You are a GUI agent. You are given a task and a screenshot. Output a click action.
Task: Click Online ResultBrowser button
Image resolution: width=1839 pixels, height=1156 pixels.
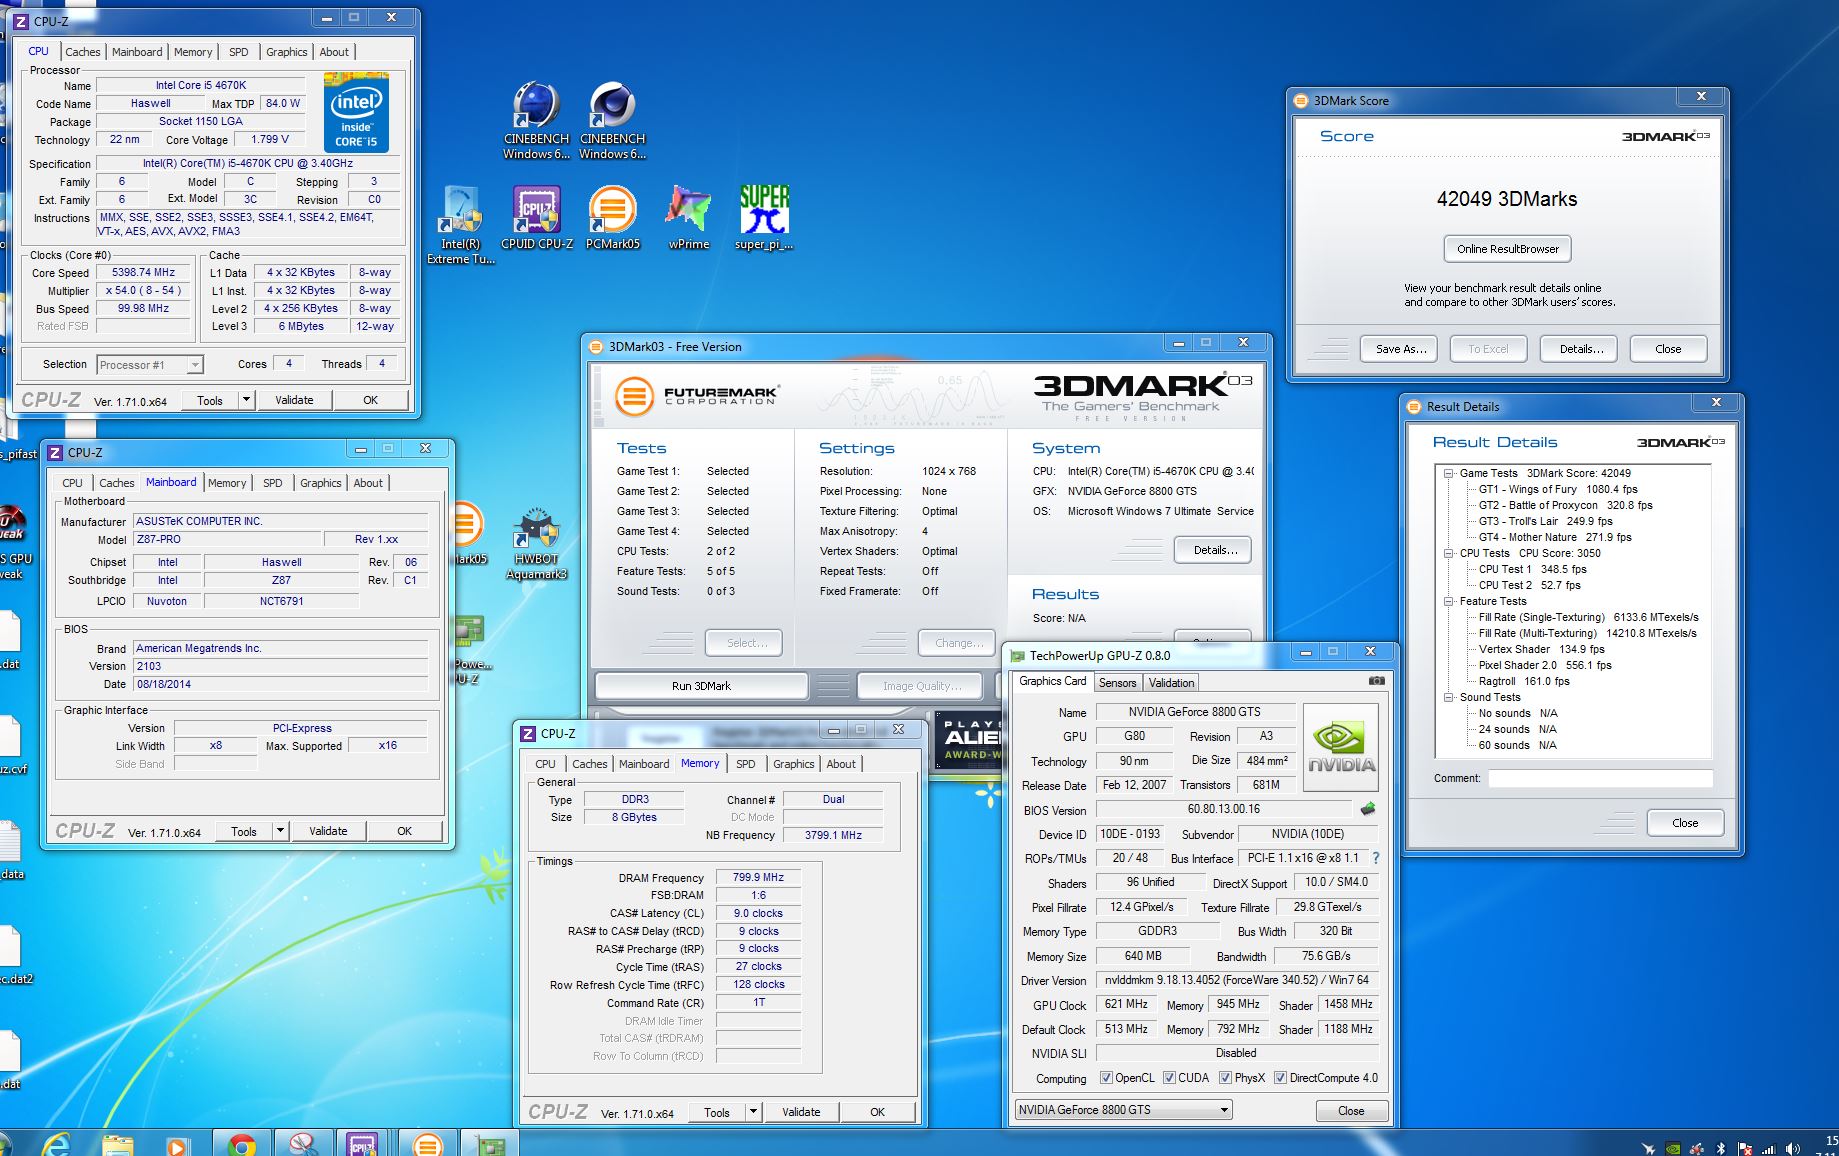tap(1507, 249)
